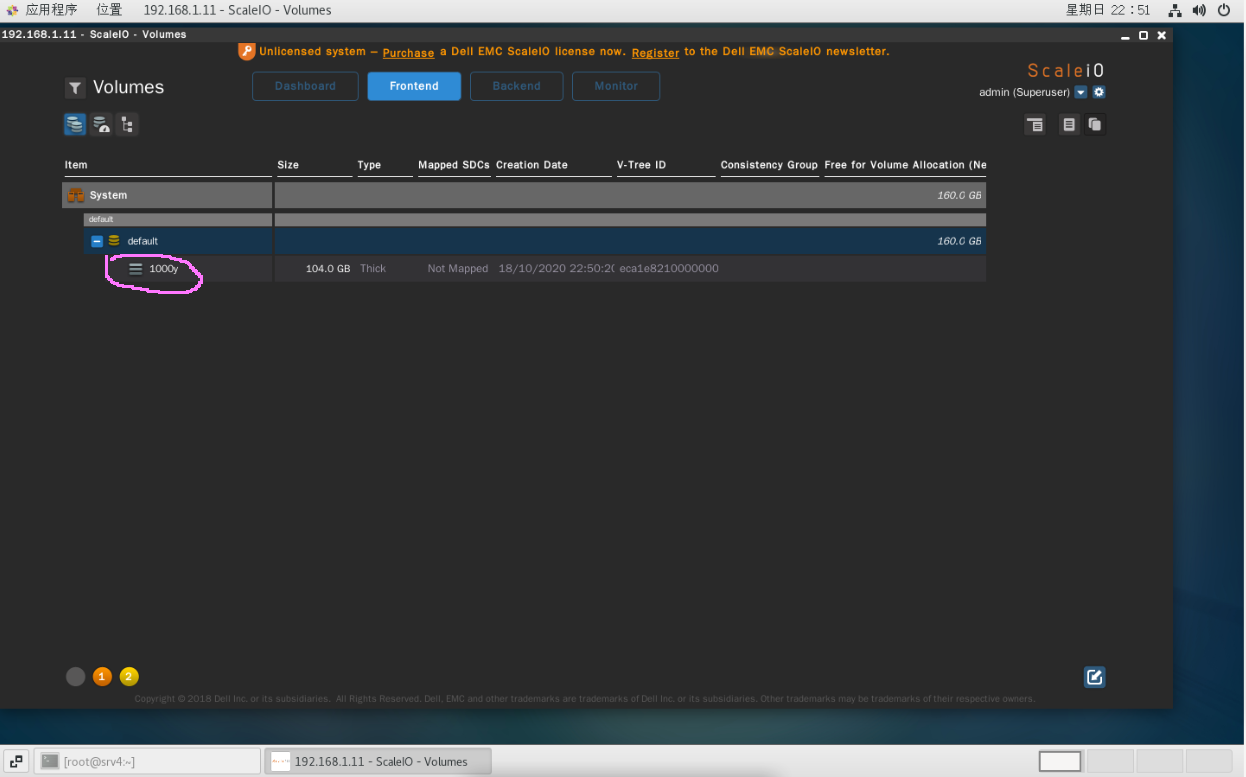Select the first workspace in the switcher
Image resolution: width=1246 pixels, height=777 pixels.
tap(1060, 761)
